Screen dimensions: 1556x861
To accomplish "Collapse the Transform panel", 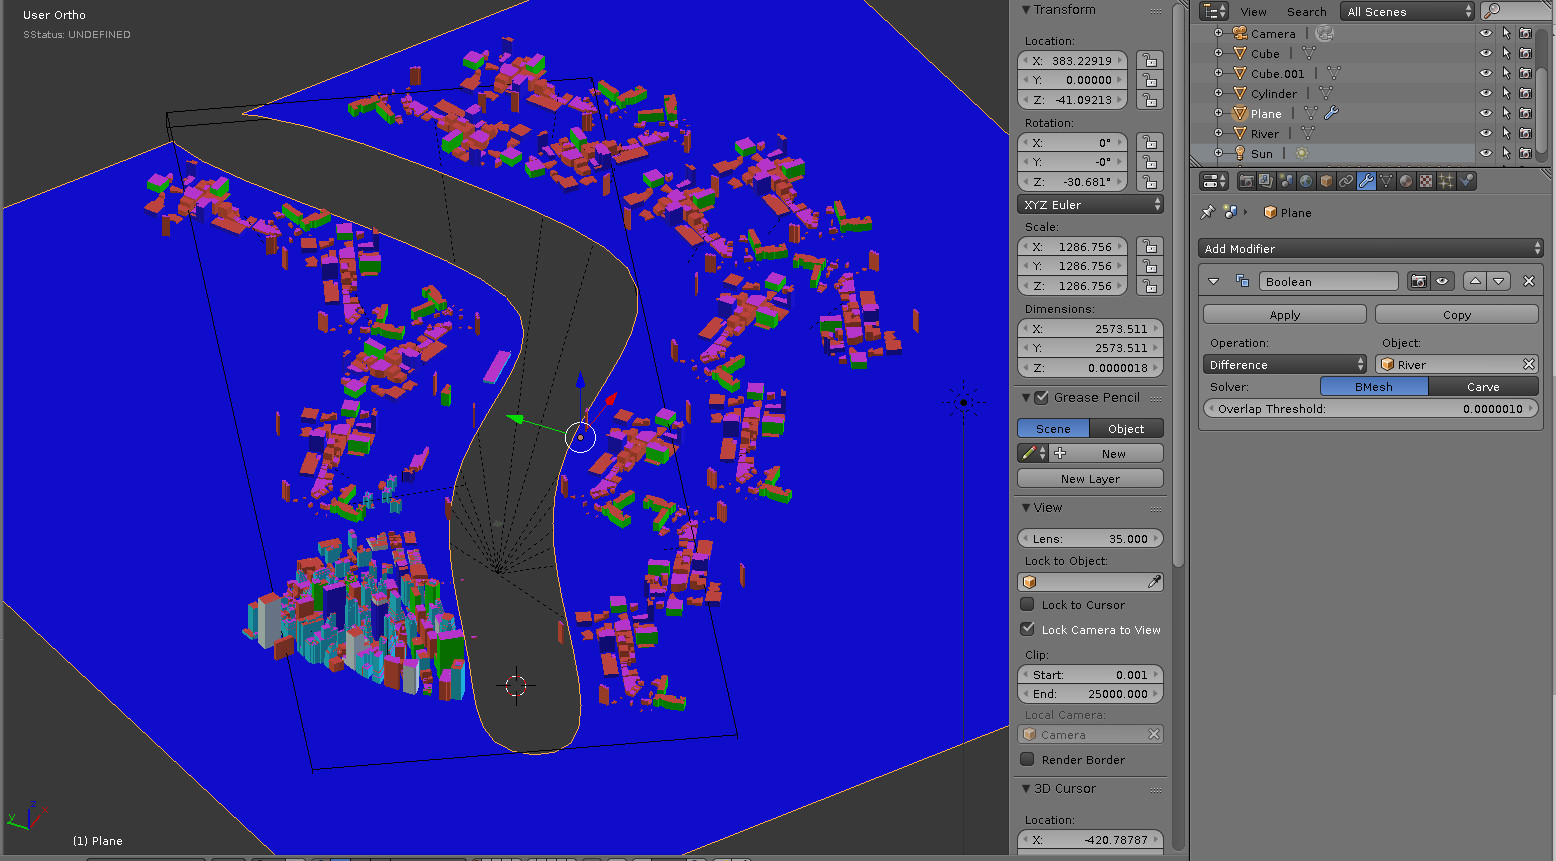I will point(1026,10).
